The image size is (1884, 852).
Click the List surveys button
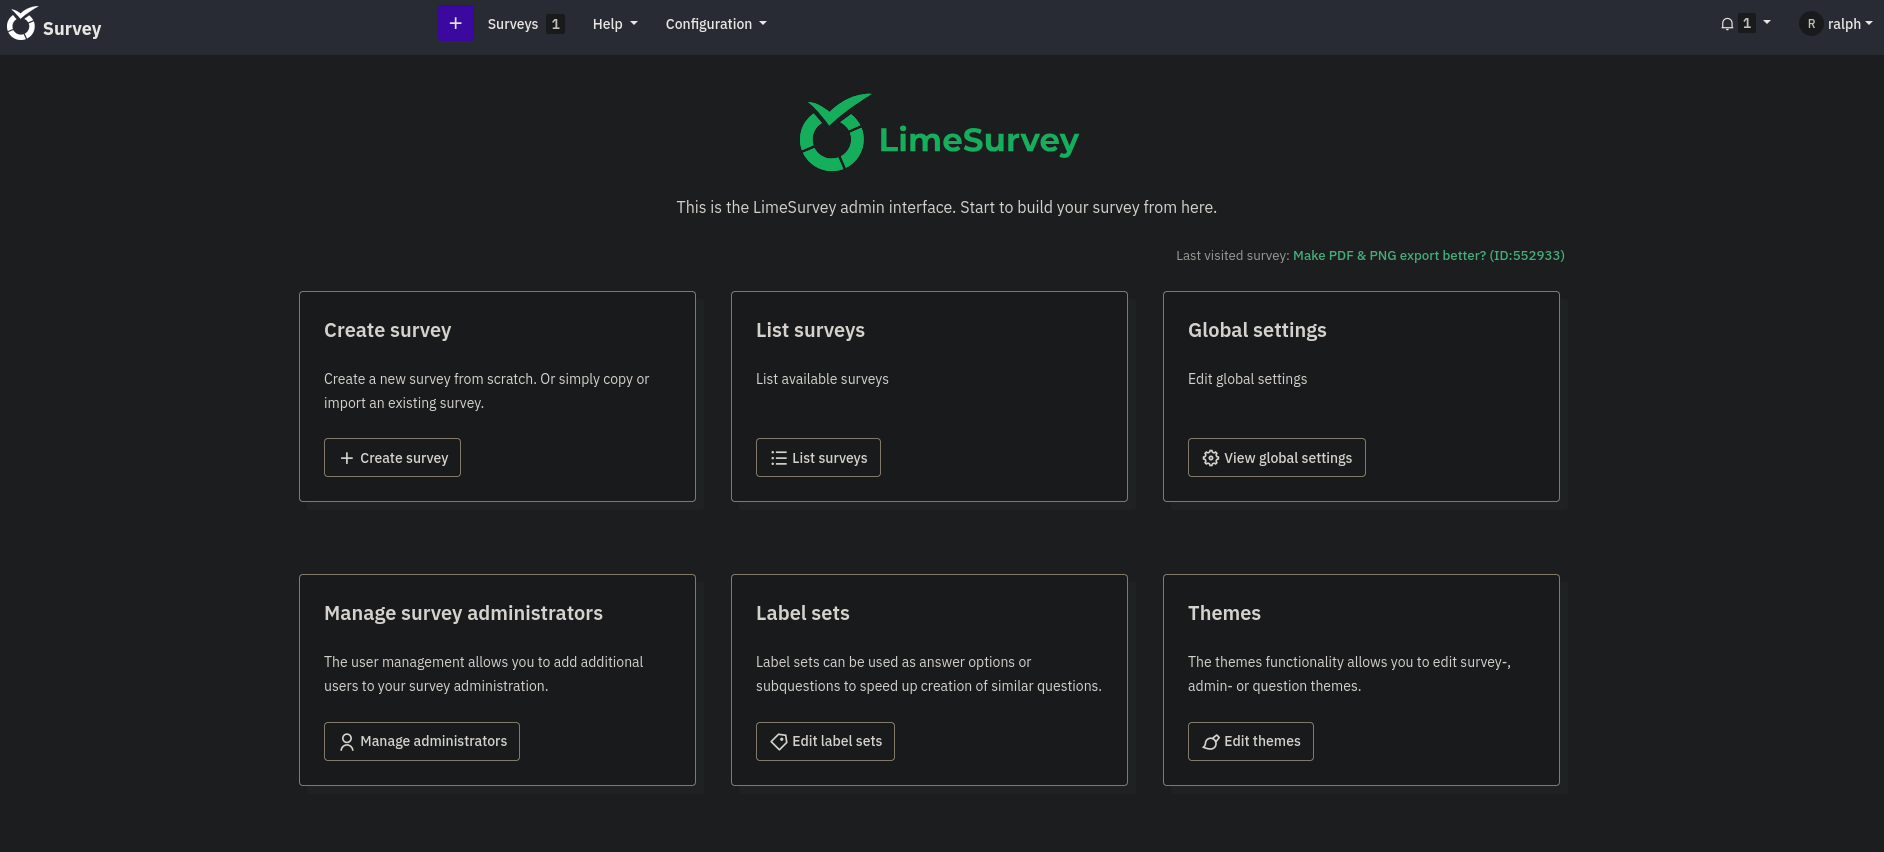(x=818, y=458)
